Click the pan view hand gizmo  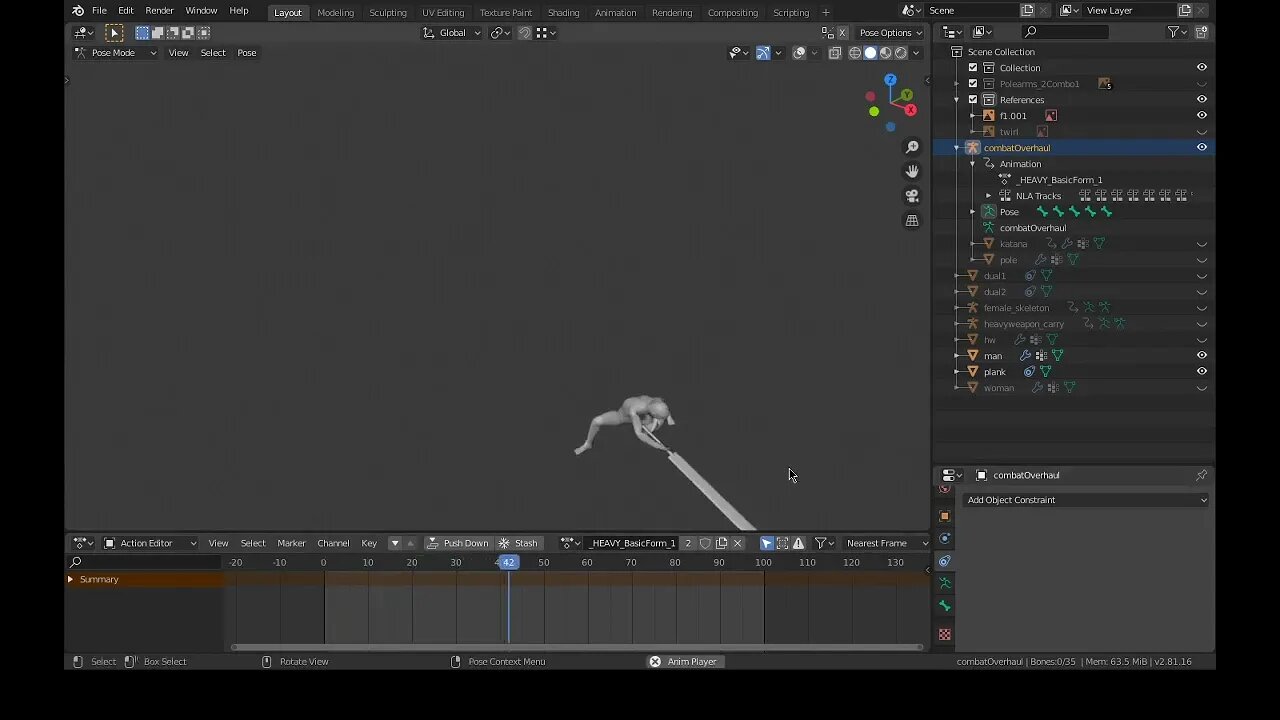point(912,171)
